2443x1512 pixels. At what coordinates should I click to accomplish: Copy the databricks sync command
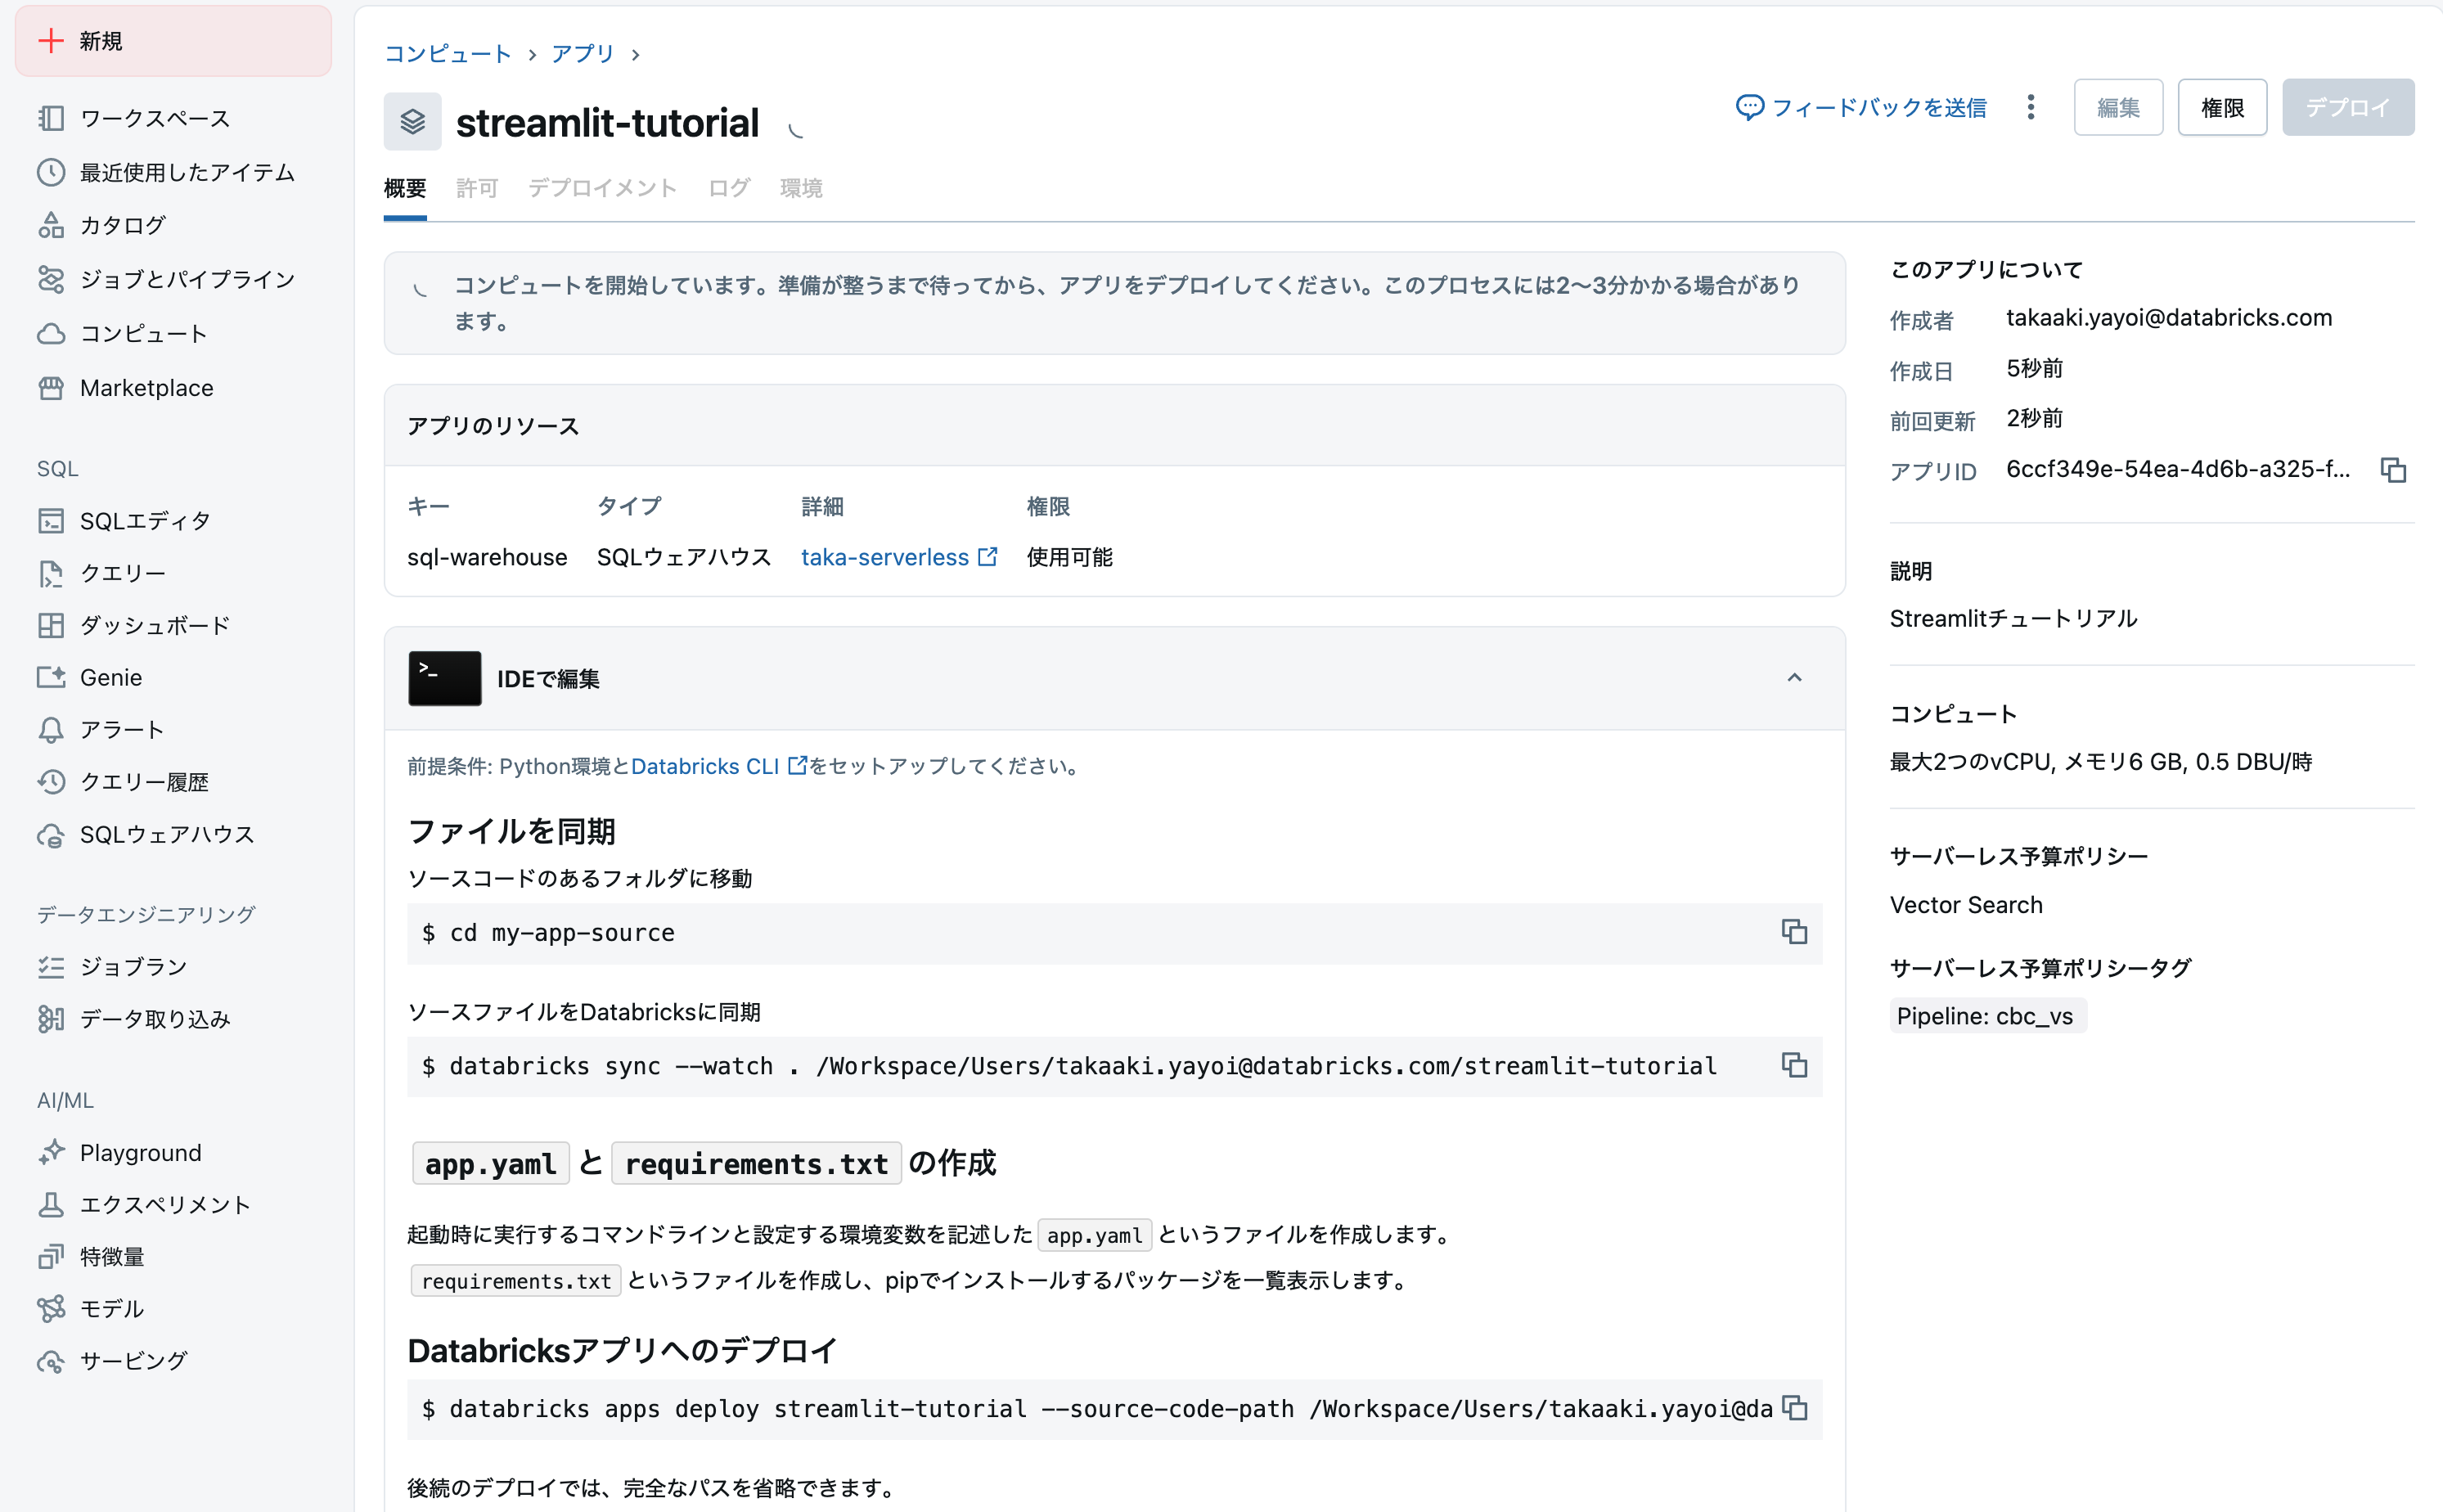tap(1793, 1065)
